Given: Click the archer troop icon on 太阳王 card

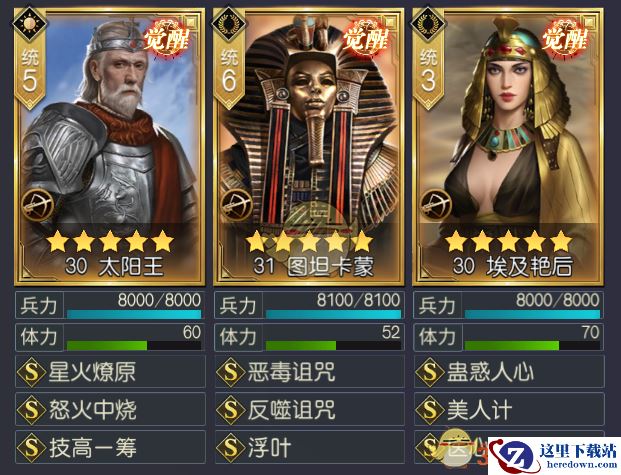Looking at the screenshot, I should pyautogui.click(x=38, y=205).
